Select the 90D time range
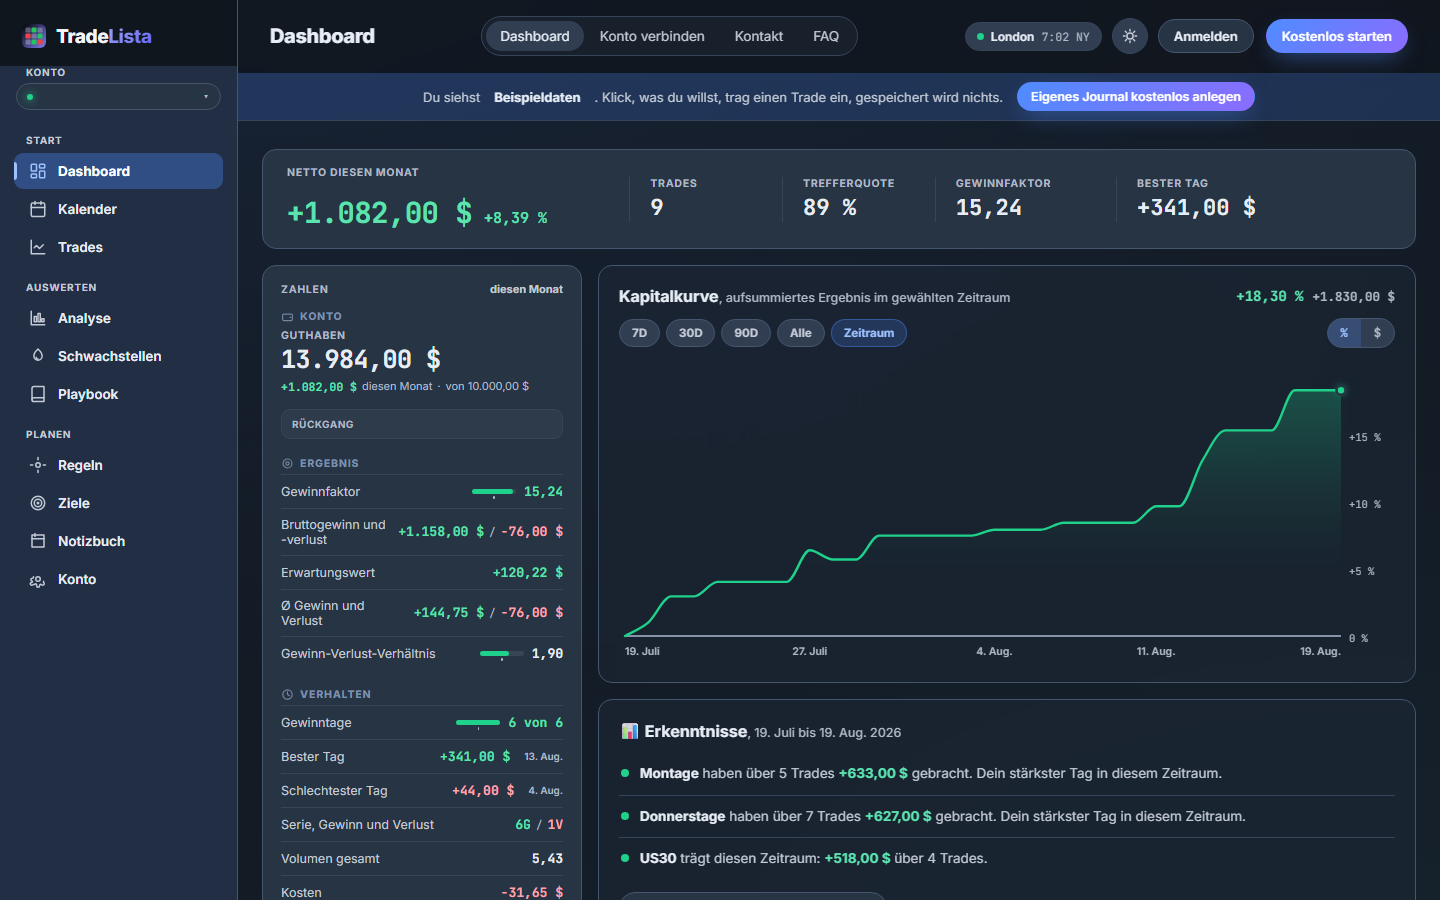 (x=746, y=333)
